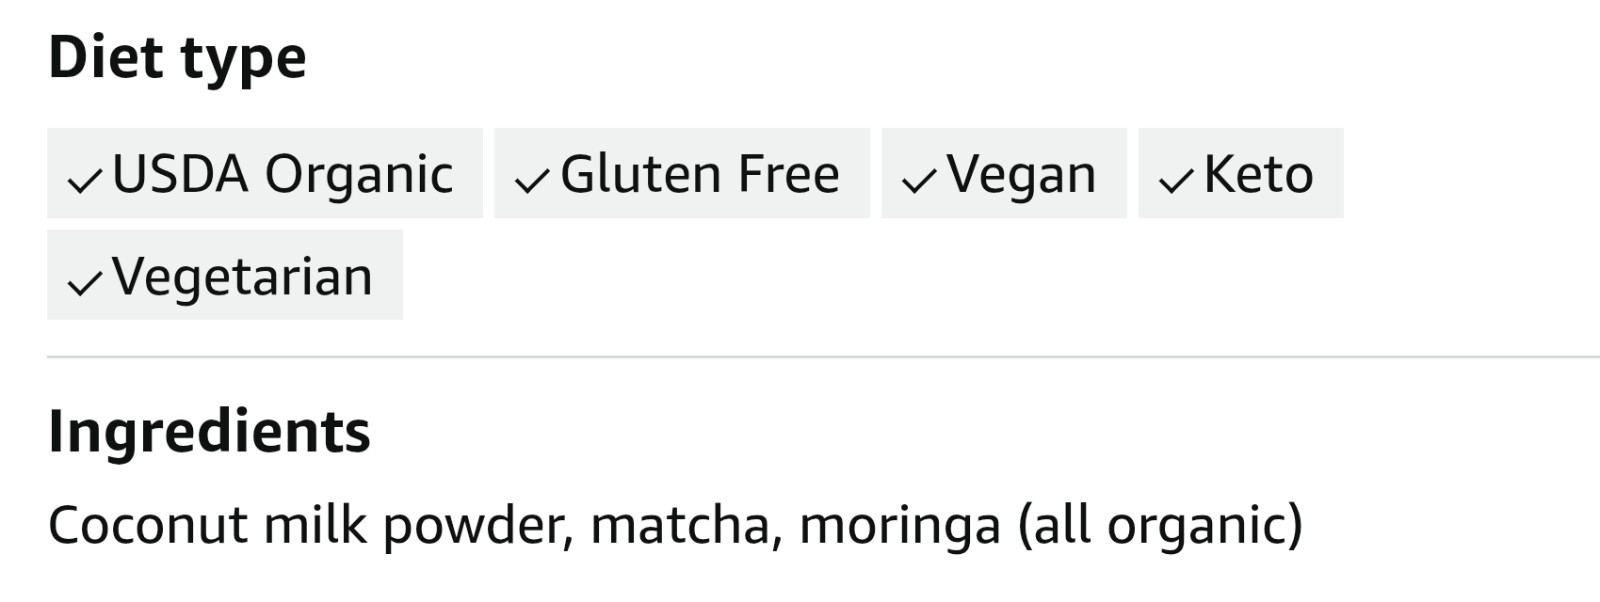Click the checkmark icon beside Vegetarian

pos(84,284)
